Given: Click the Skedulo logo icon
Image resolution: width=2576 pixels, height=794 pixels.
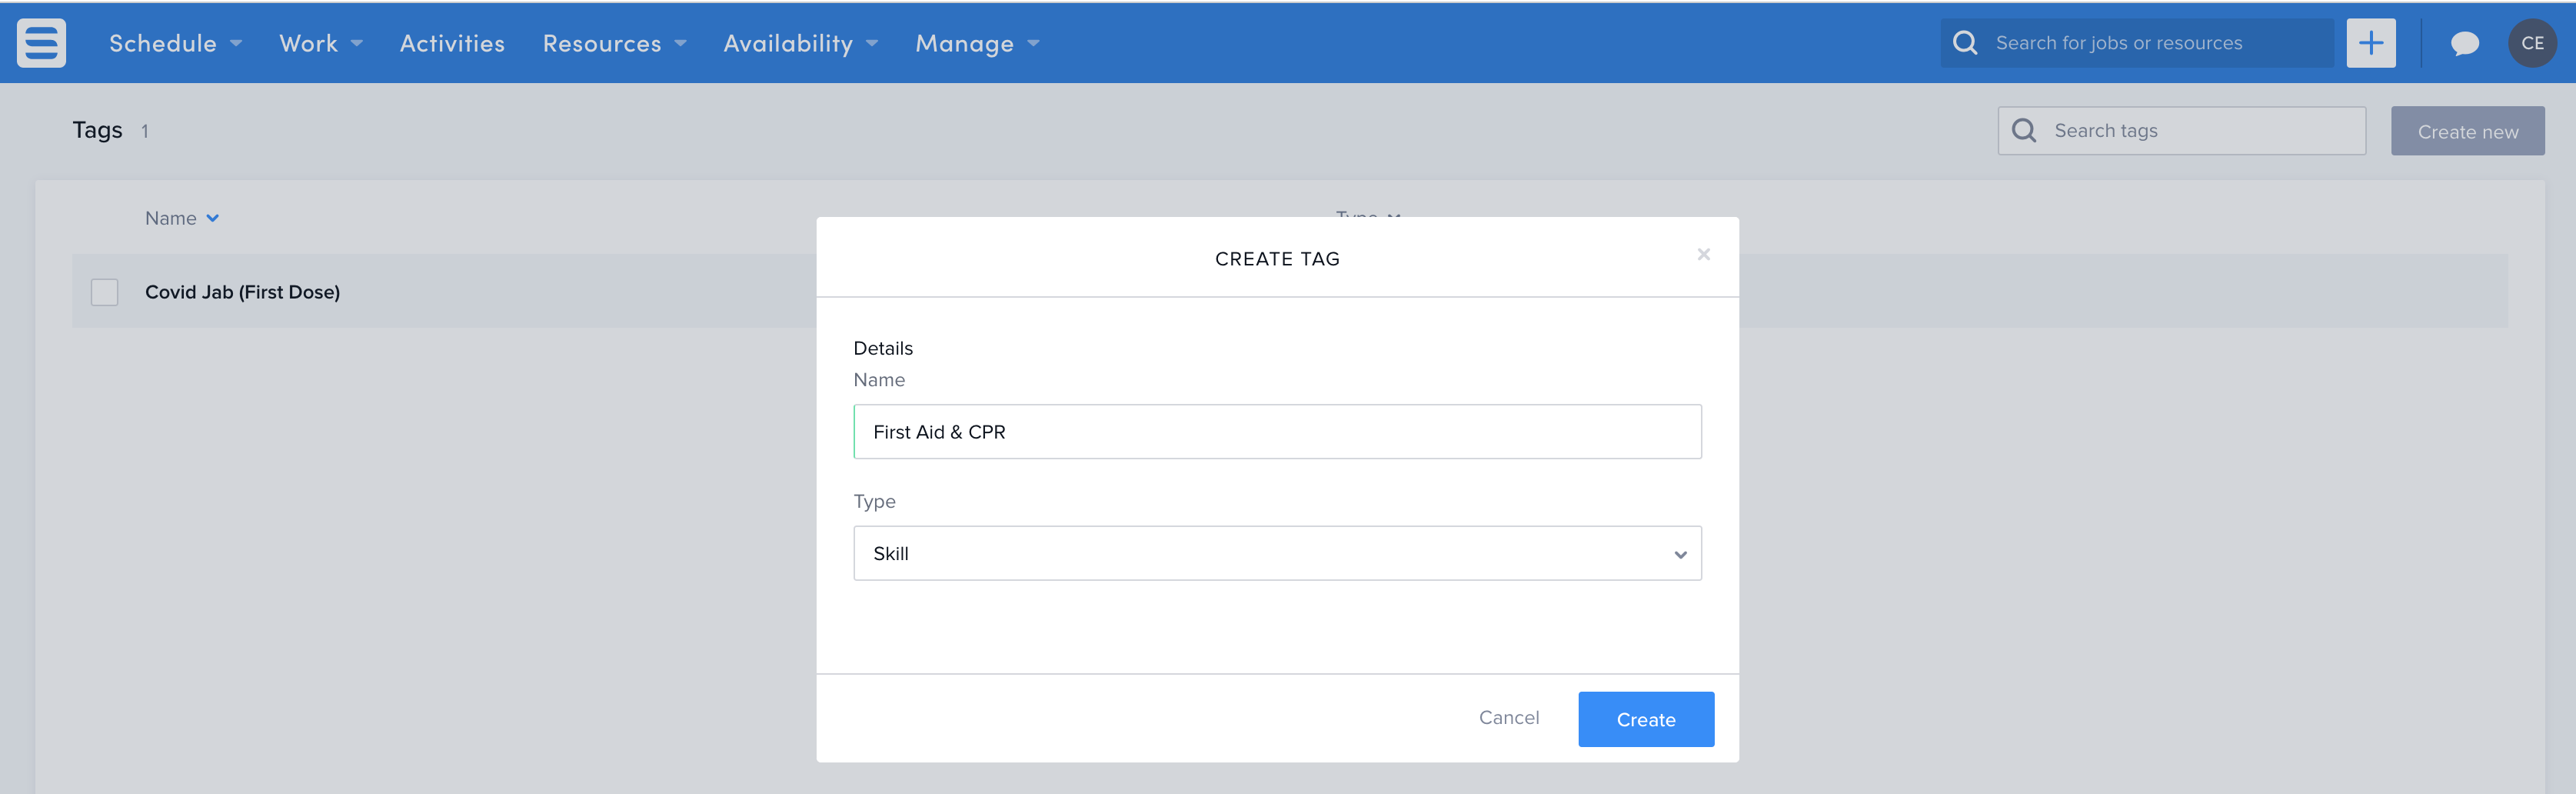Looking at the screenshot, I should coord(41,43).
